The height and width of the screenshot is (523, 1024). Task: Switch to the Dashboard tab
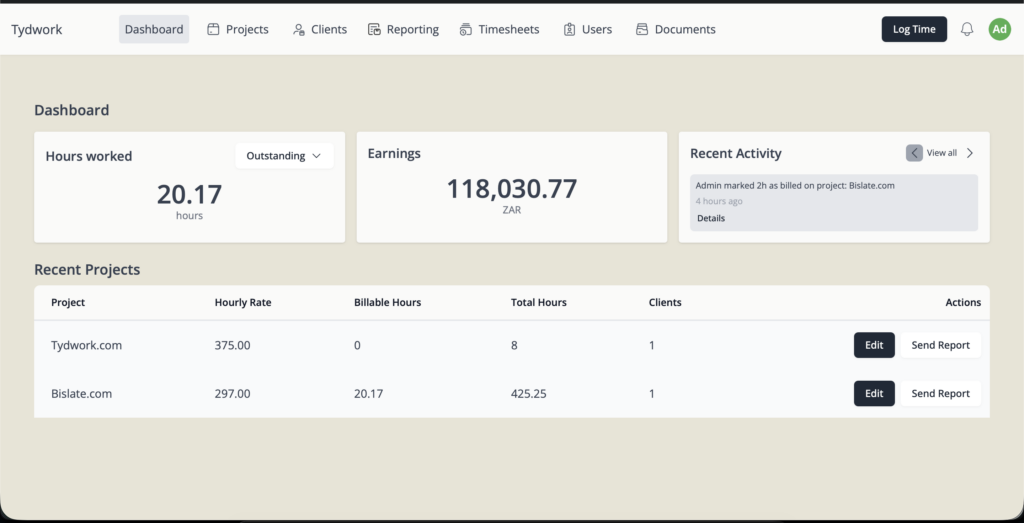tap(154, 30)
